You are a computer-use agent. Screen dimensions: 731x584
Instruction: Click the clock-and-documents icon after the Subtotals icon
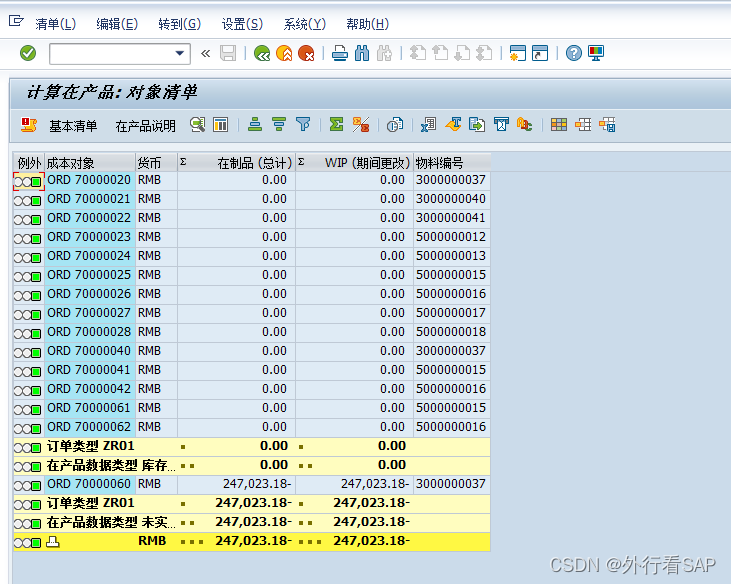tap(395, 125)
